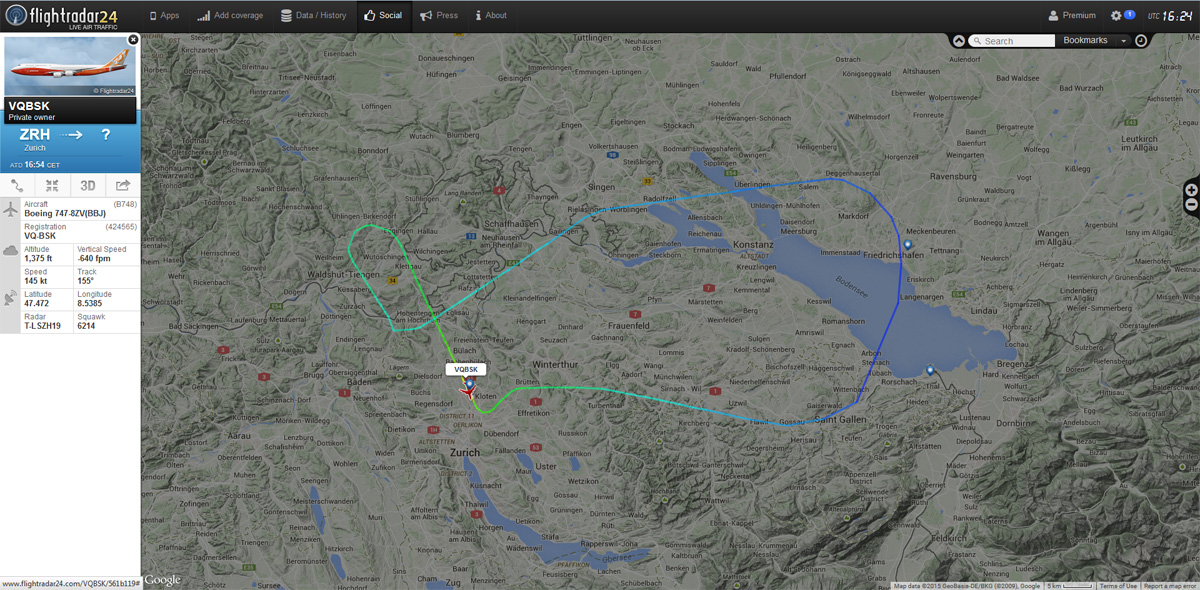Click the history clock icon beside Bookmarks
This screenshot has width=1200, height=590.
[1140, 40]
